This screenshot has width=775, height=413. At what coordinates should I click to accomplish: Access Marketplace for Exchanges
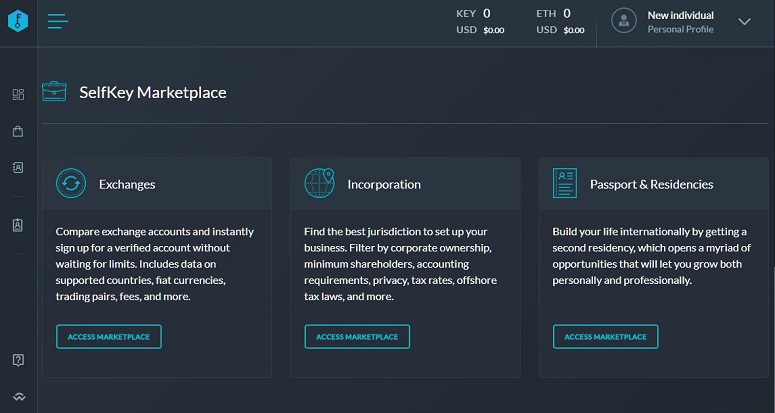109,337
